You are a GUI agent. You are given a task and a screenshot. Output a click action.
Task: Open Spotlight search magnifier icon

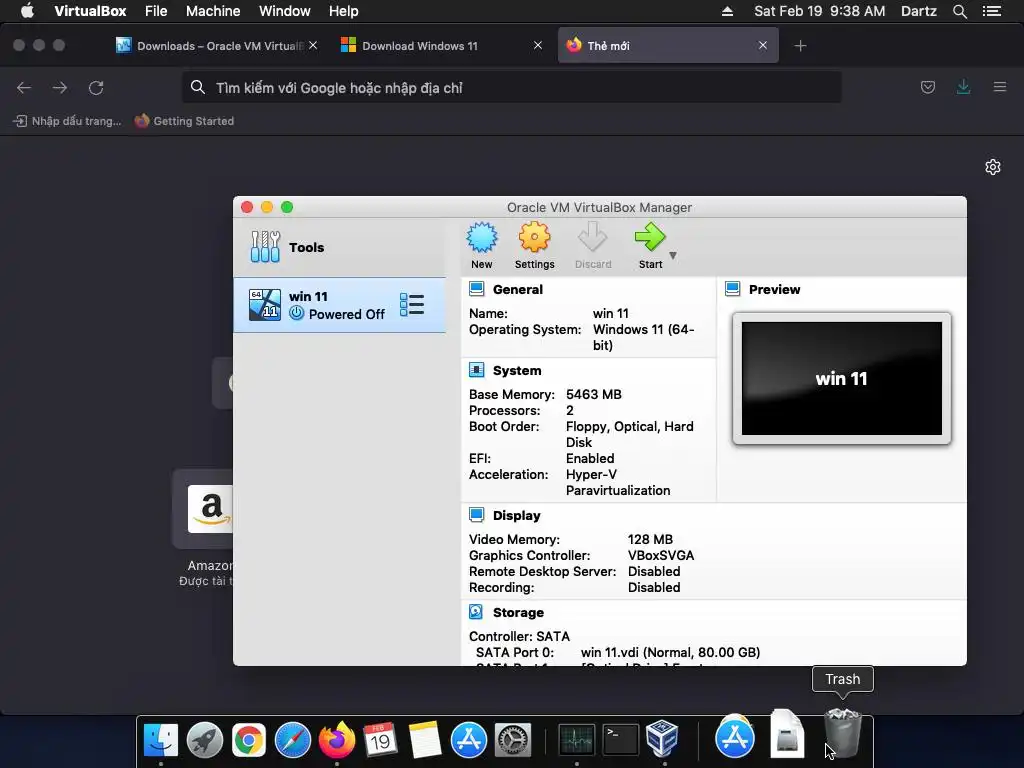tap(959, 11)
